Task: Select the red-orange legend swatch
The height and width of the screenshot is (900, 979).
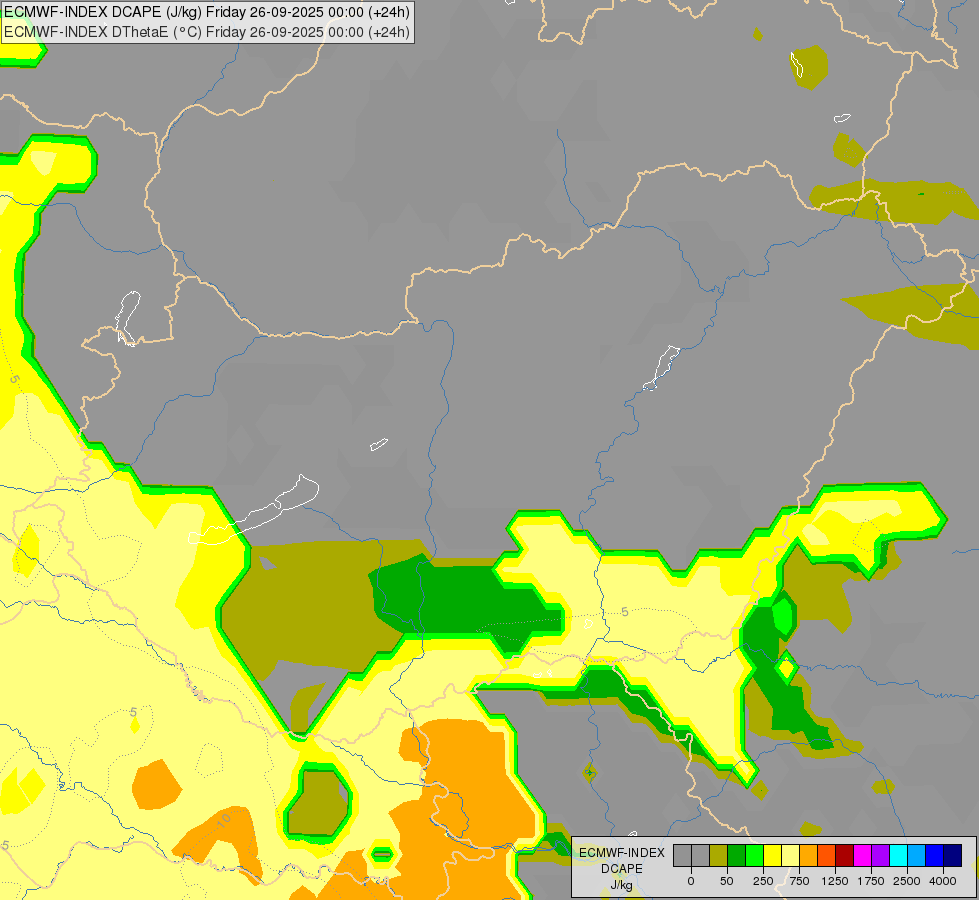Action: coord(827,855)
